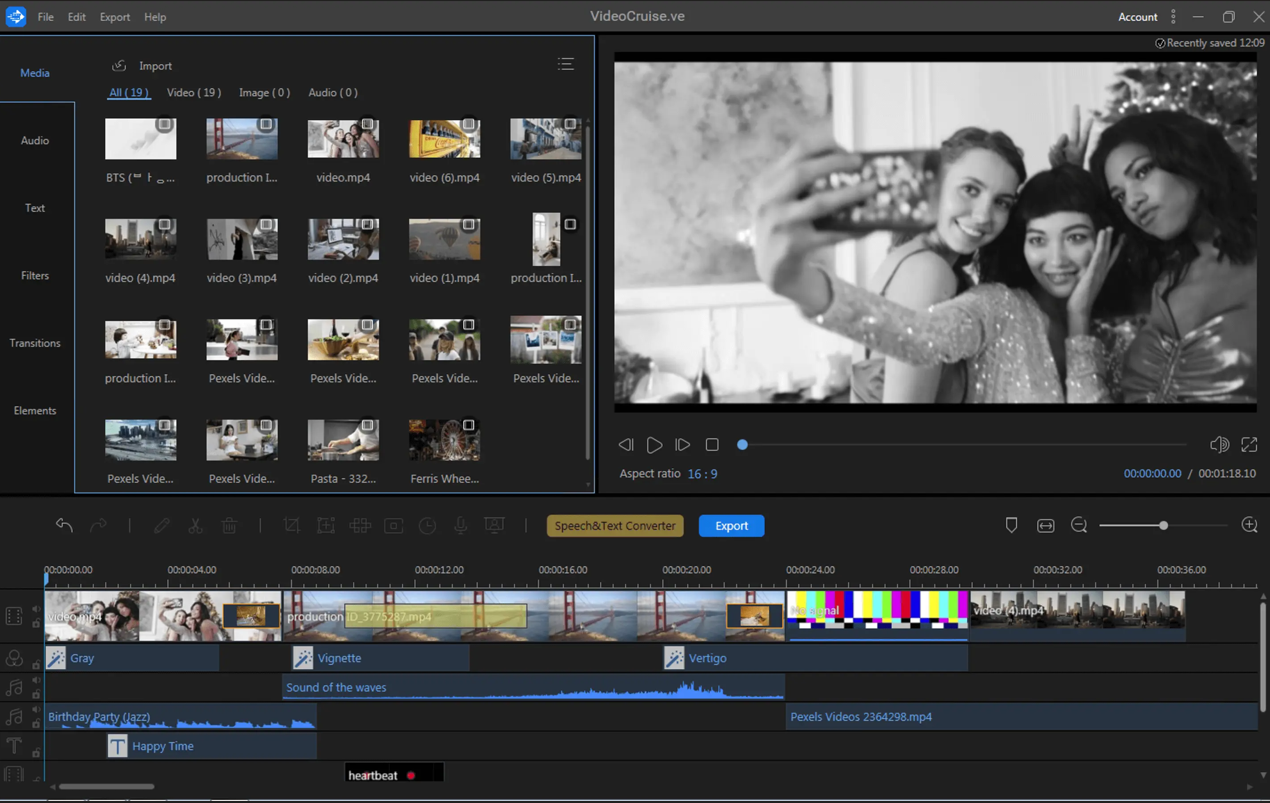Select the Crop tool icon

[x=292, y=526]
